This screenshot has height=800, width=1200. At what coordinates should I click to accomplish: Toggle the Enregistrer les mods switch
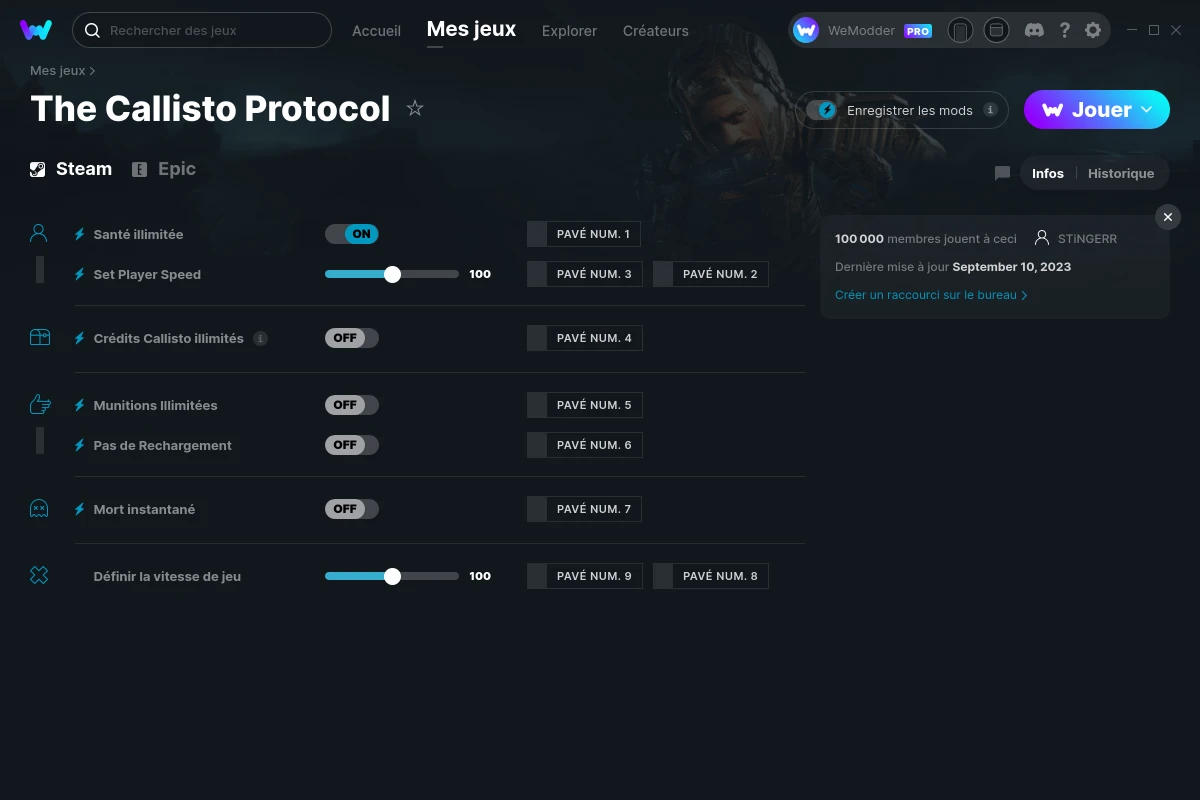[823, 110]
